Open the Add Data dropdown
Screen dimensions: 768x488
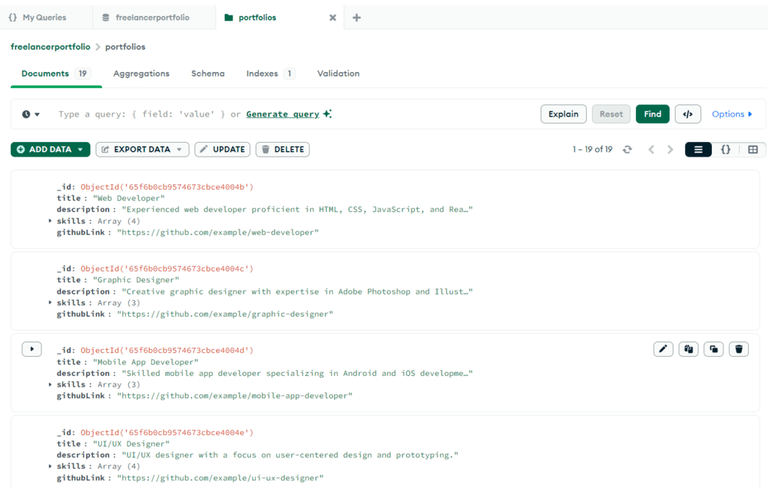[x=50, y=150]
